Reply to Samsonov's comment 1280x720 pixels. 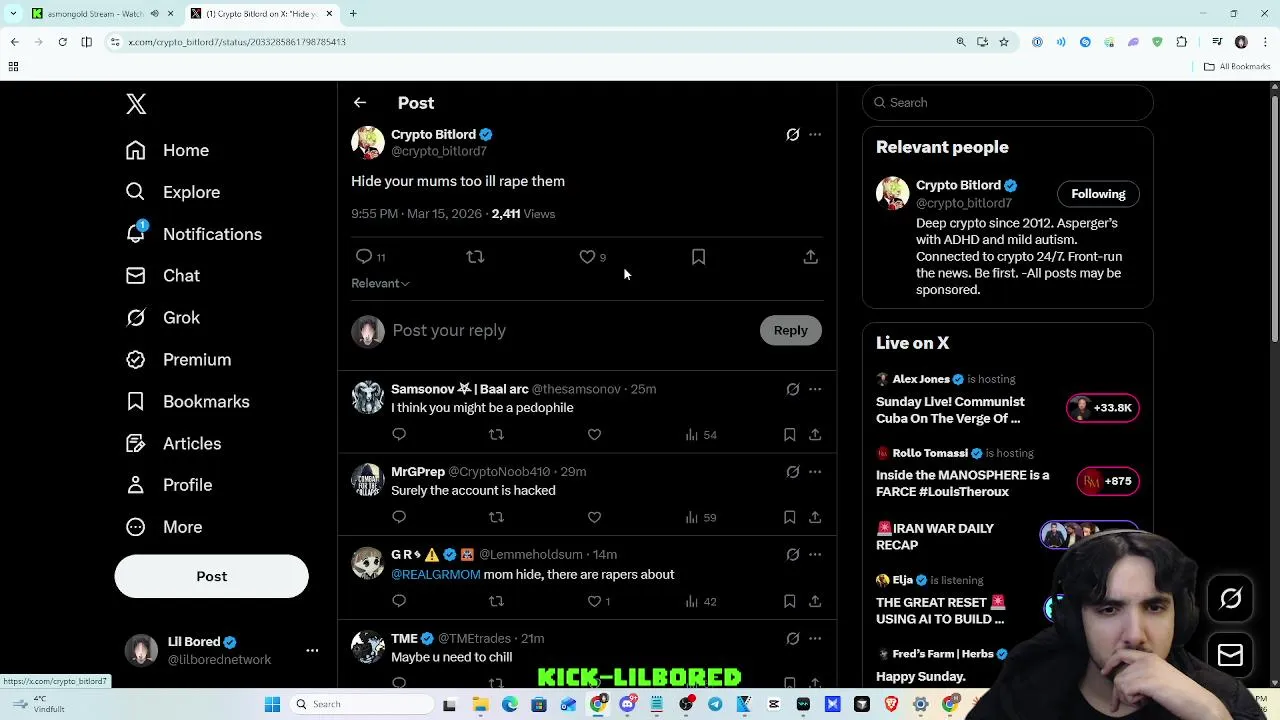coord(399,434)
